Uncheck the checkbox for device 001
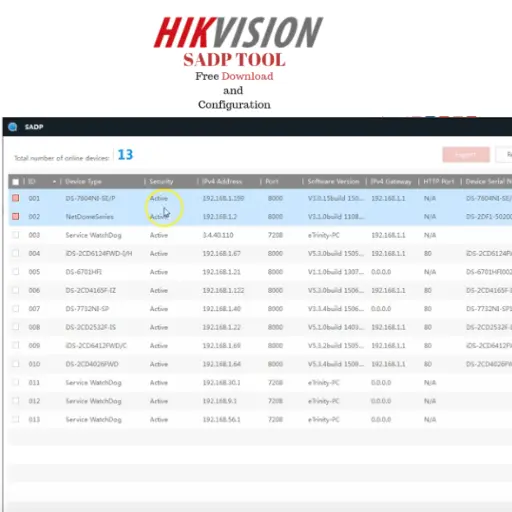 click(15, 198)
